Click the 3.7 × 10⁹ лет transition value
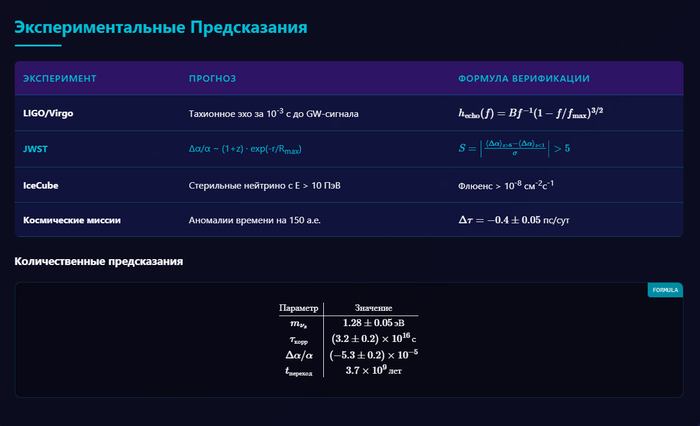 pos(373,371)
